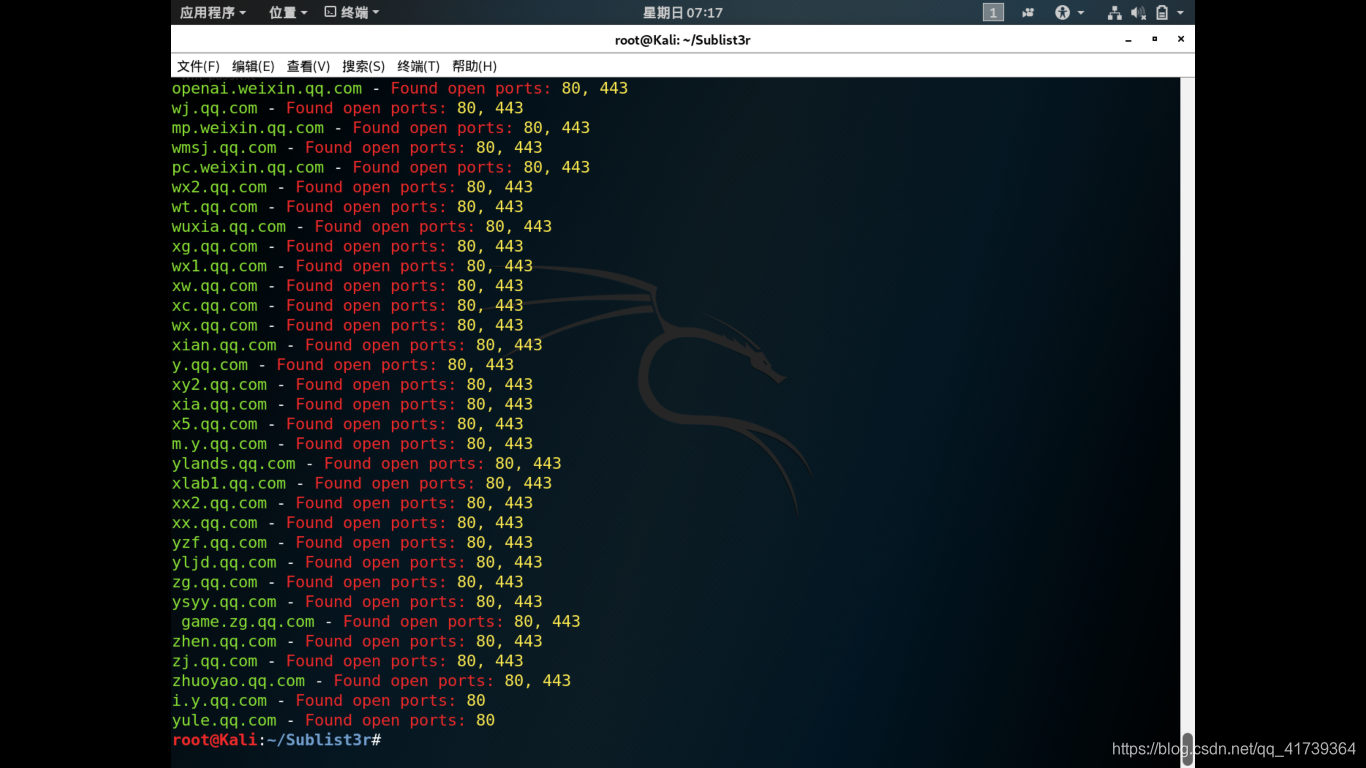The image size is (1366, 768).
Task: Click the text ylands.qq.com
Action: tap(234, 464)
